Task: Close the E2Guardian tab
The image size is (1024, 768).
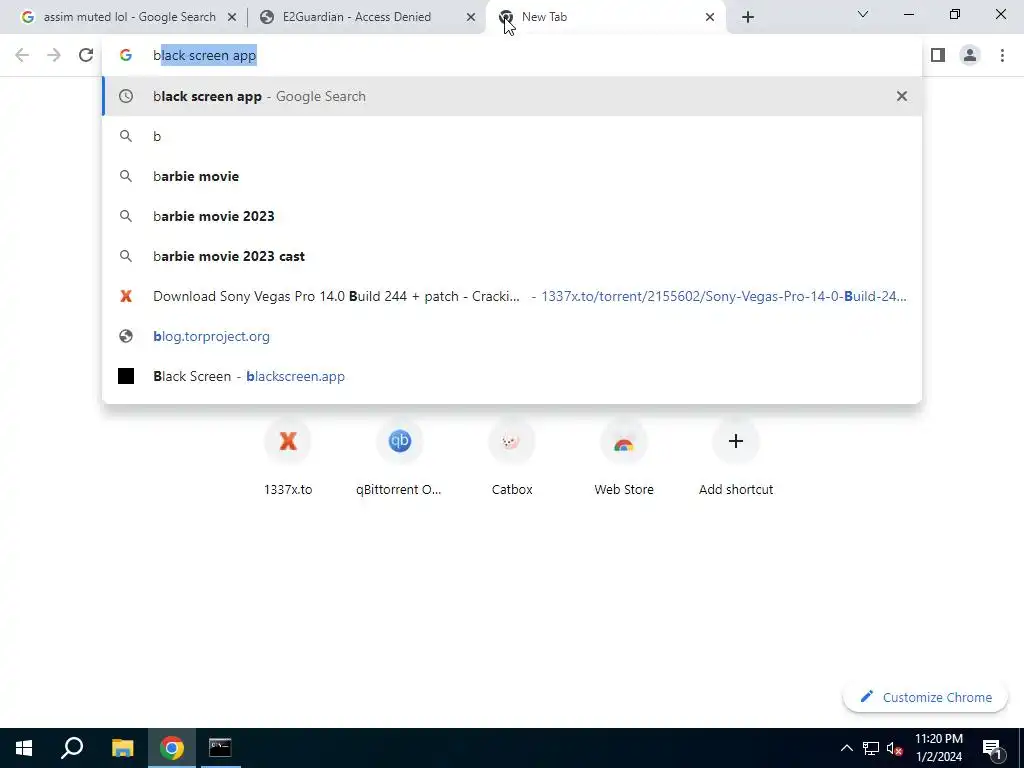Action: 471,17
